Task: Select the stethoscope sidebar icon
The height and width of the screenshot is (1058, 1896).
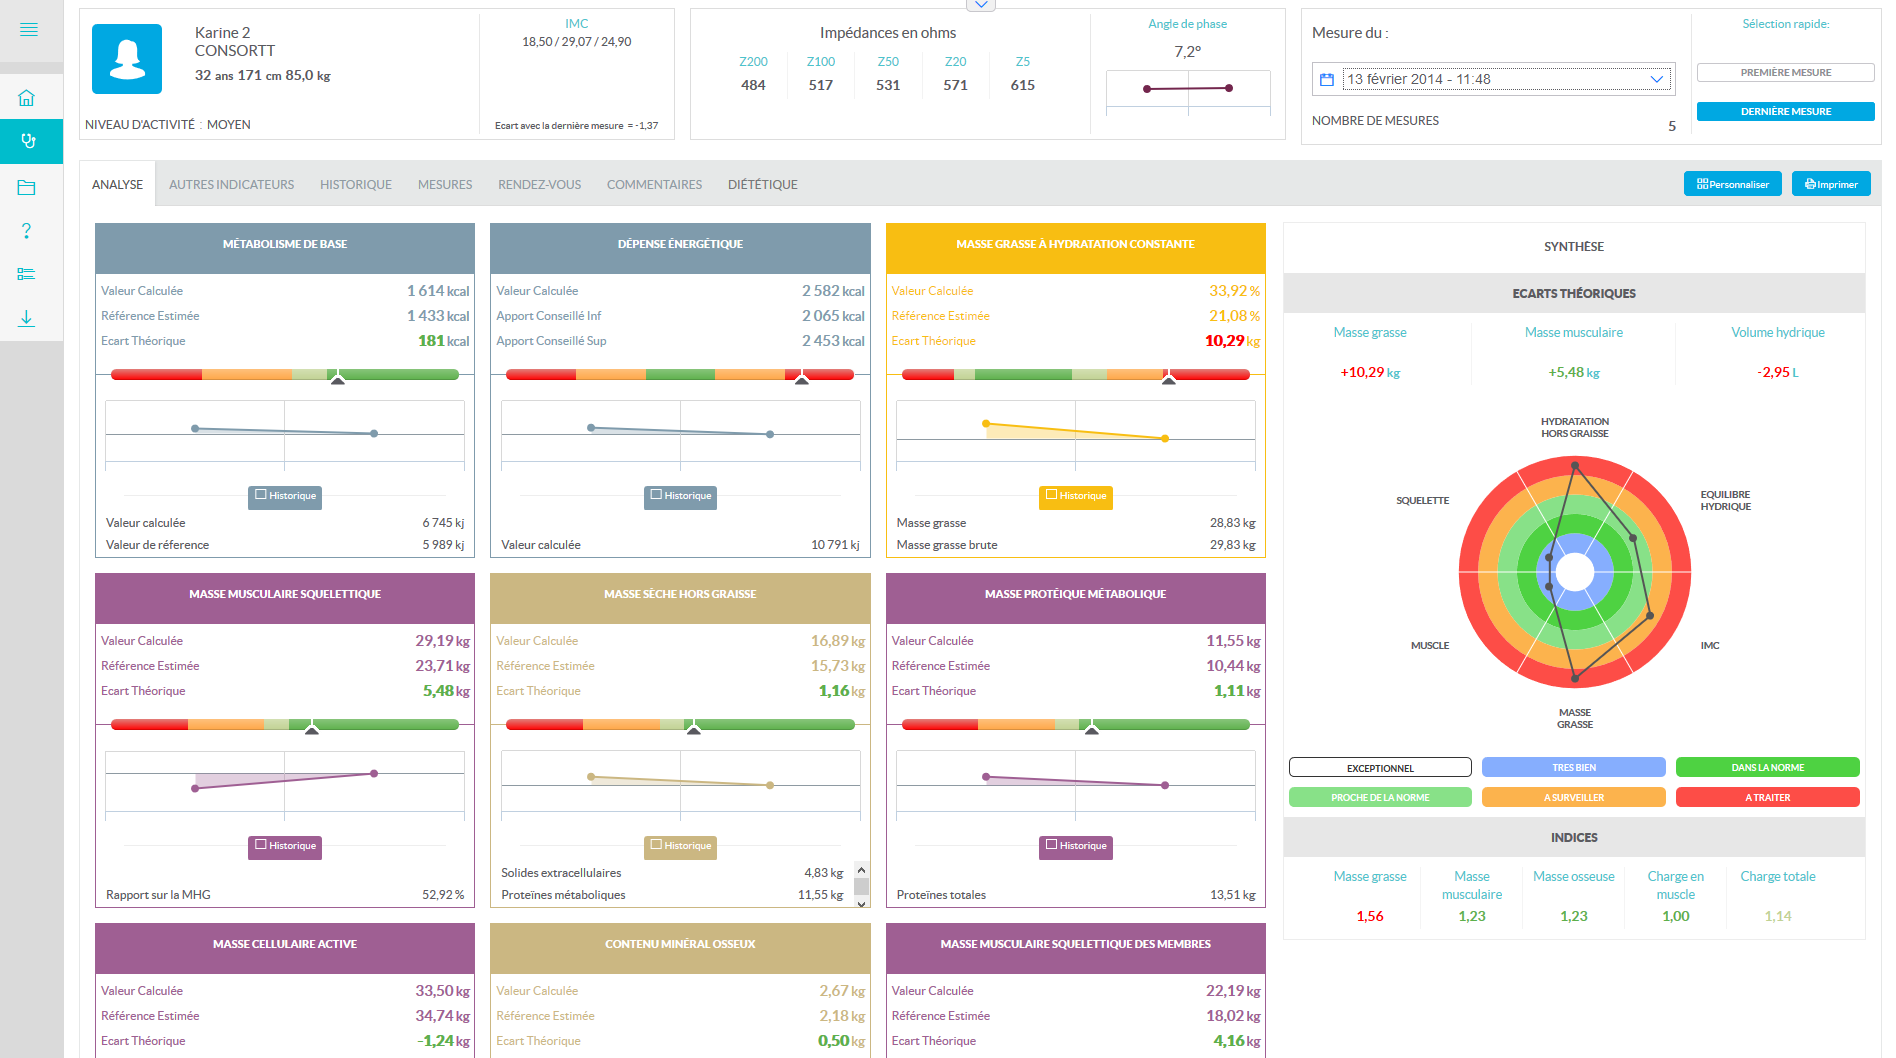Action: pos(29,141)
